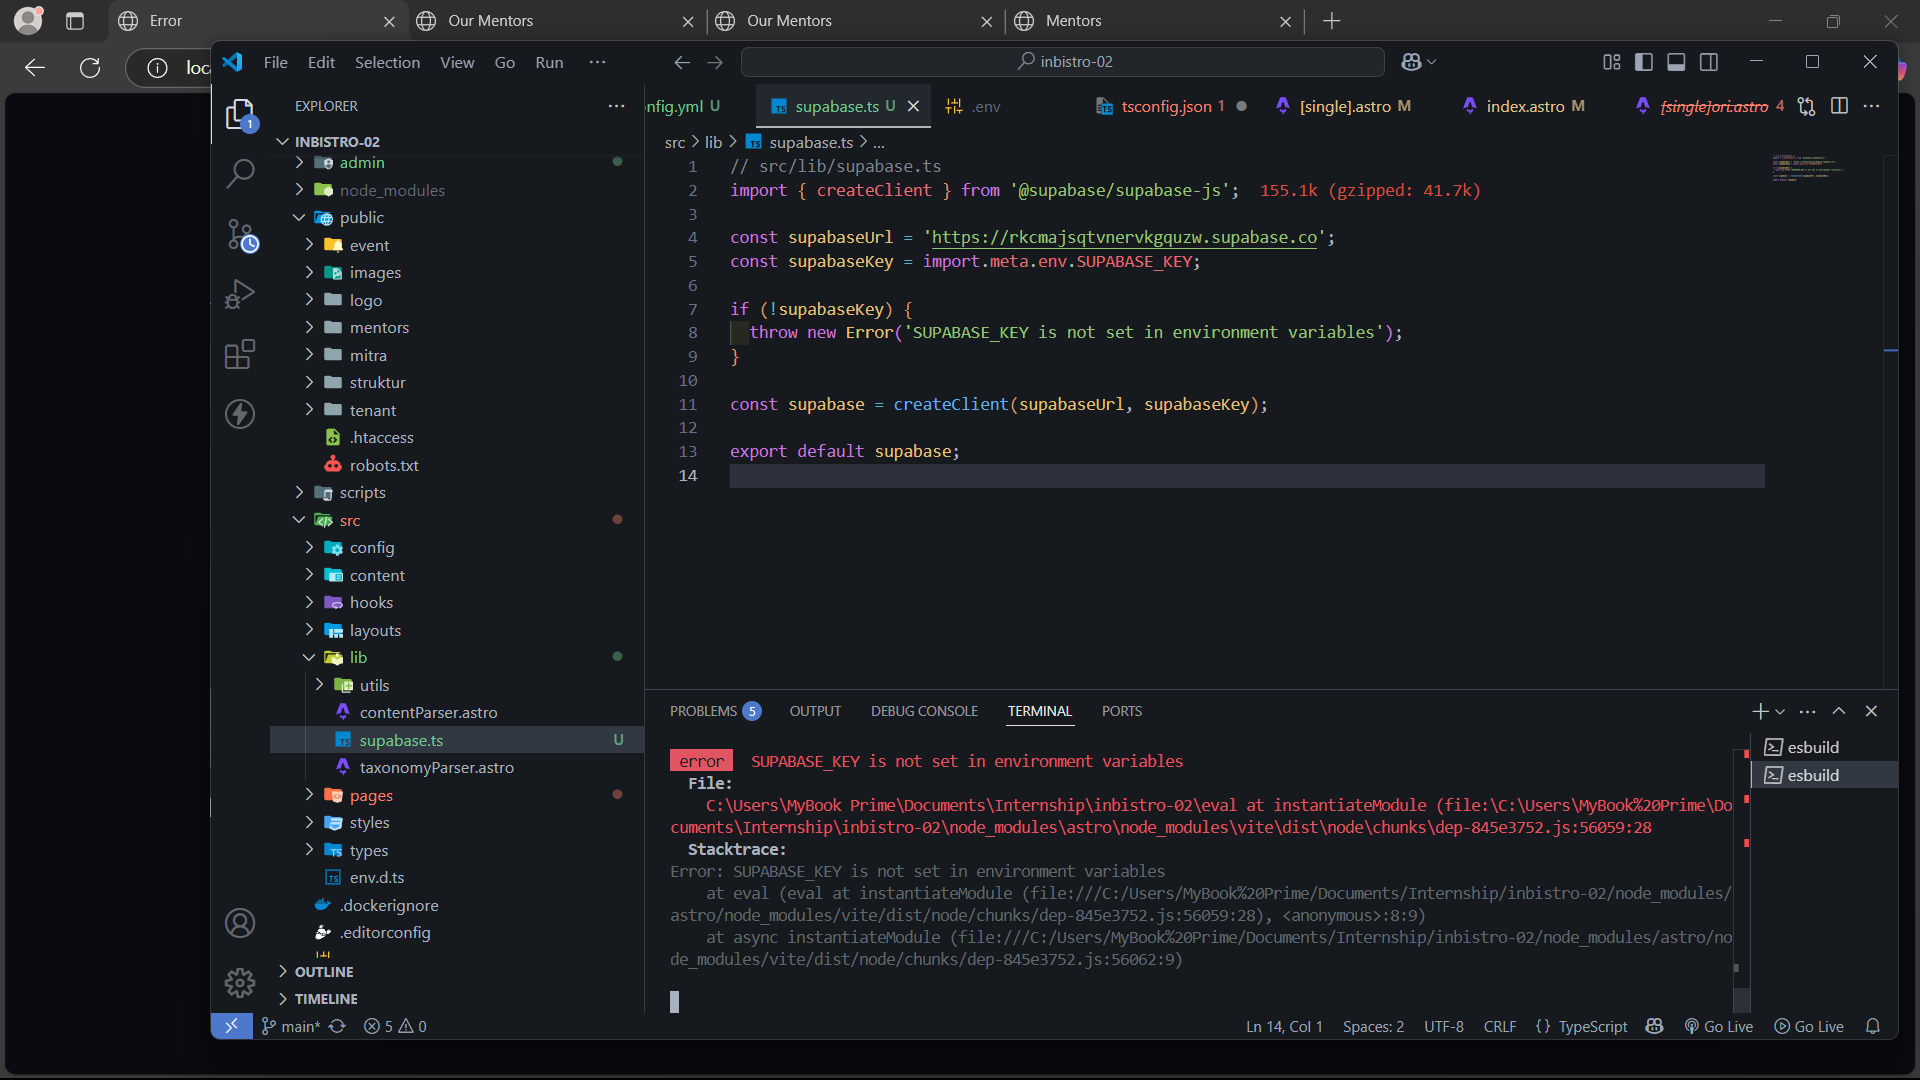Click the Accounts icon in activity bar
This screenshot has width=1920, height=1080.
coord(240,923)
